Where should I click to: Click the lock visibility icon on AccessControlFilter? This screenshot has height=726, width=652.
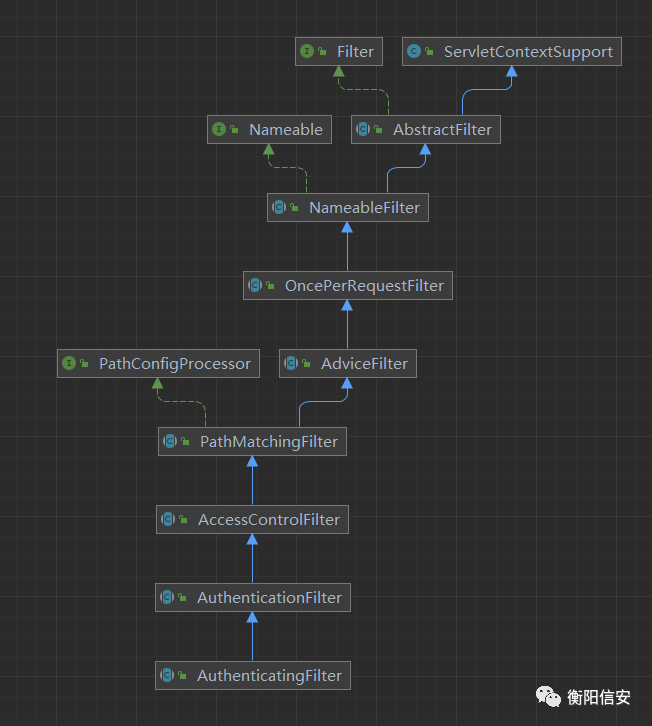tap(184, 520)
